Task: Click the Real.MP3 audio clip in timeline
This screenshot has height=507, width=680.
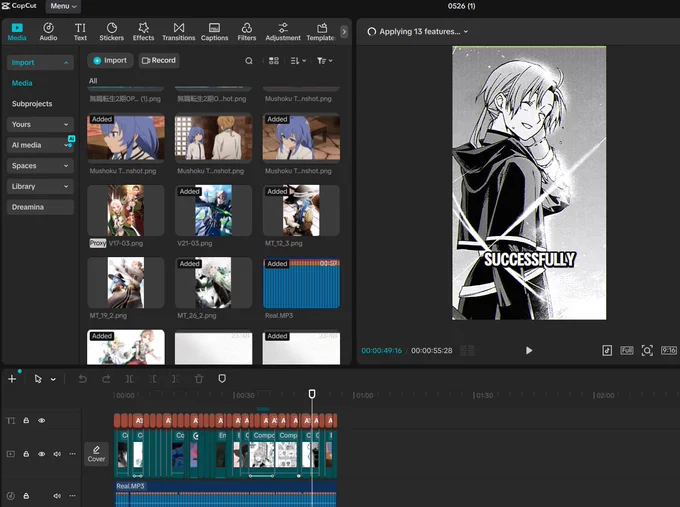Action: point(226,494)
